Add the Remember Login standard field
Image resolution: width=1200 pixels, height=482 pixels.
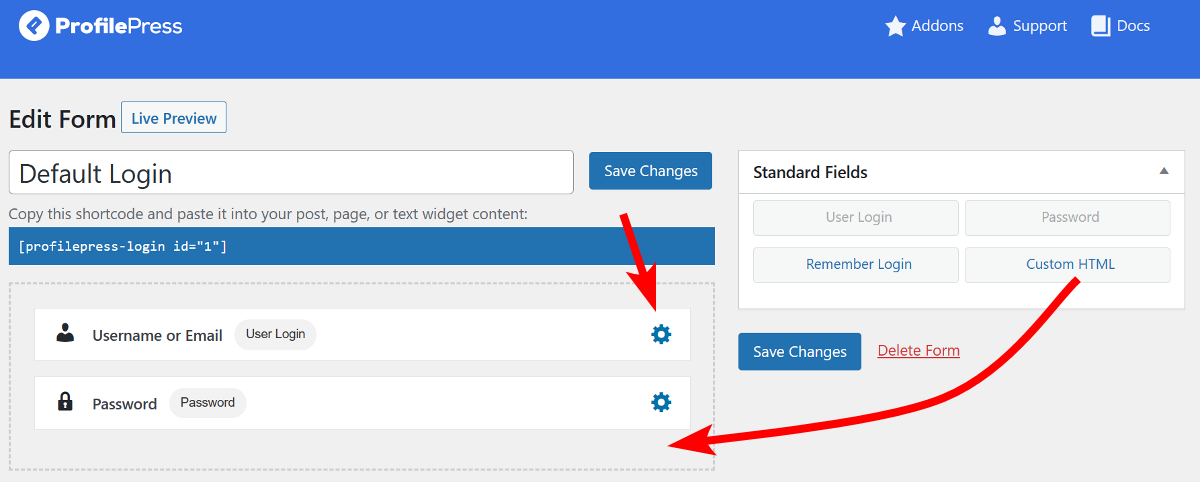point(859,265)
